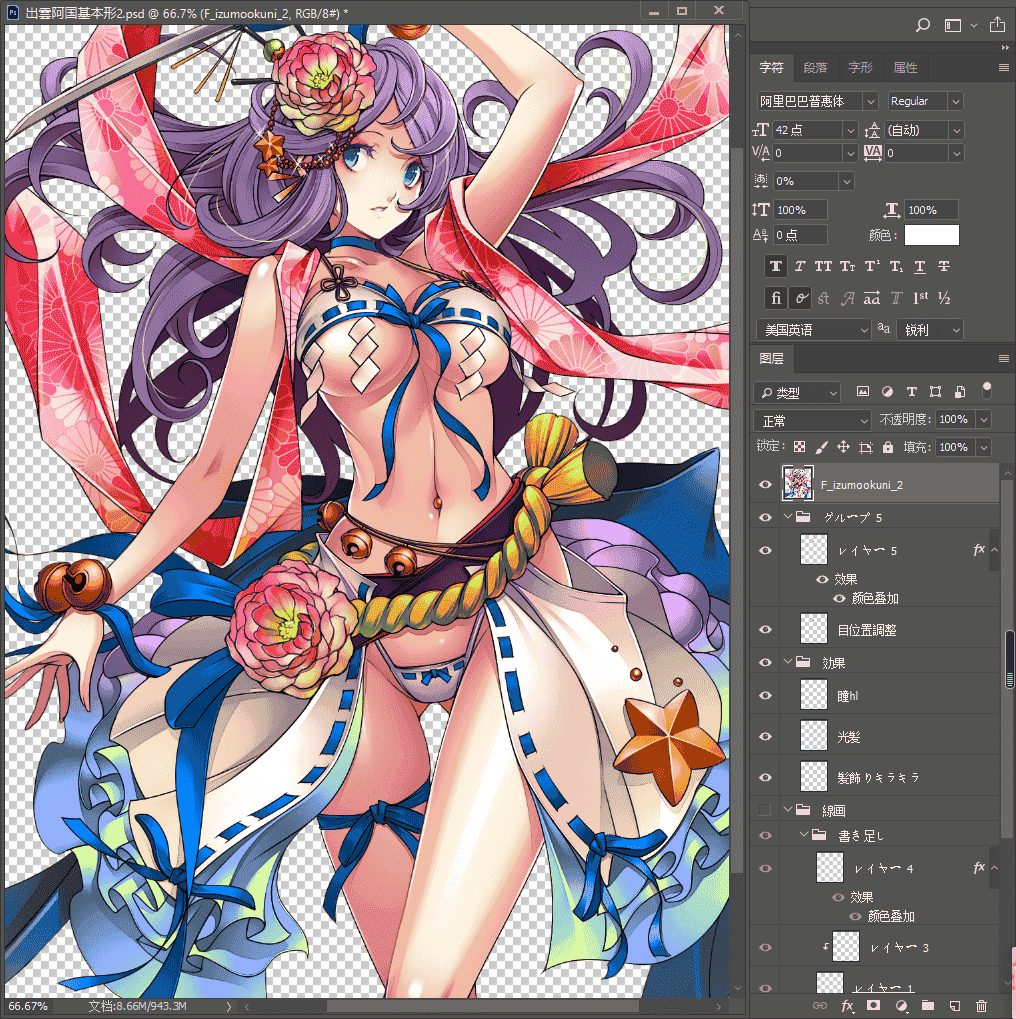This screenshot has height=1019, width=1016.
Task: Apply underline text style
Action: coord(920,266)
